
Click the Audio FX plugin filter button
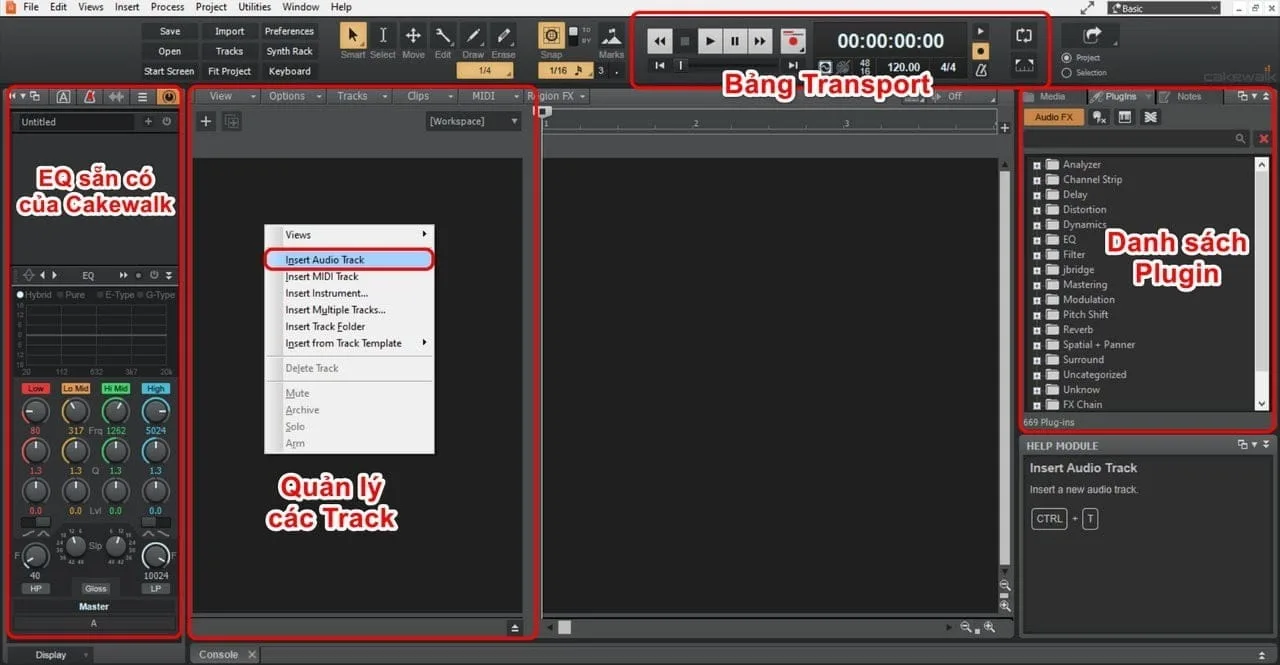click(x=1053, y=117)
